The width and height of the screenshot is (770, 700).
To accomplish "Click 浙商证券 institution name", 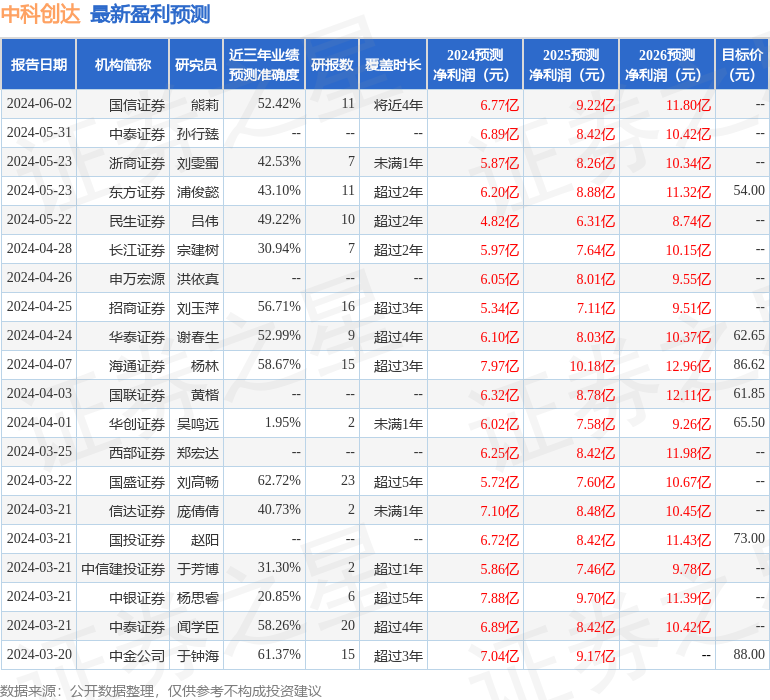I will tap(137, 163).
